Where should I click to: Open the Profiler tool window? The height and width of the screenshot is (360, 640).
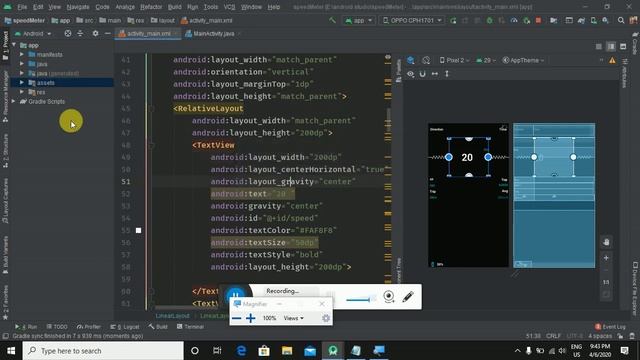click(89, 327)
